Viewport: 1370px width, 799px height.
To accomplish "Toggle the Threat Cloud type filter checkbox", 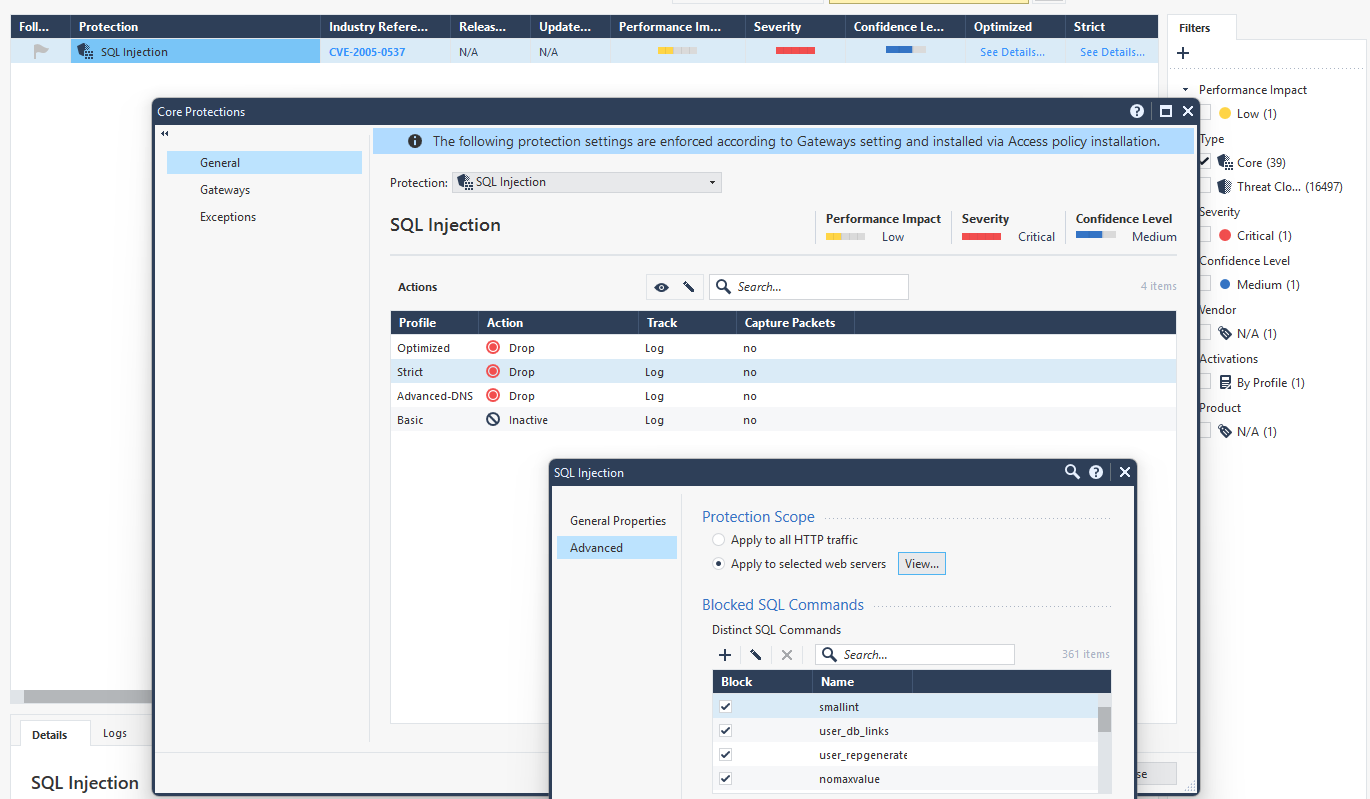I will [1205, 186].
